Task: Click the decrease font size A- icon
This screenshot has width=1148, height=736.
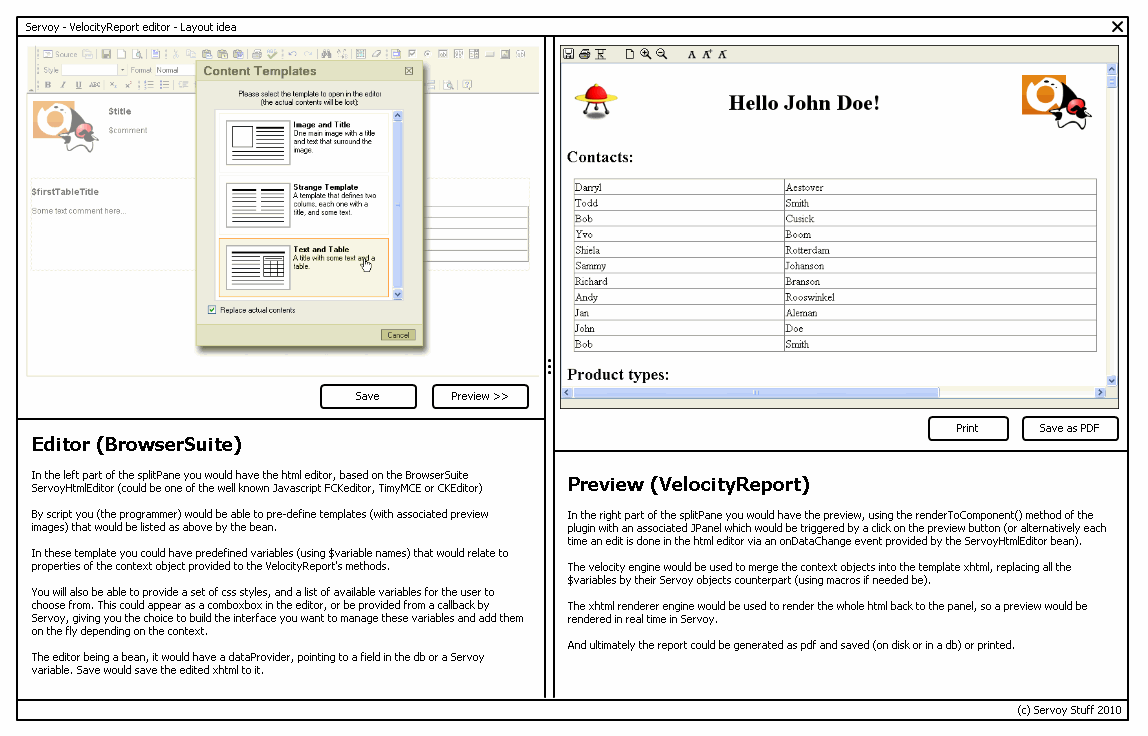Action: pyautogui.click(x=722, y=54)
